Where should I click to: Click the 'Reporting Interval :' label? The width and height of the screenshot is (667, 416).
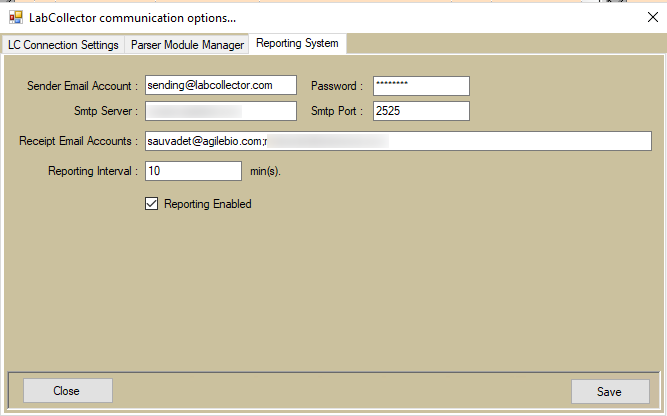tap(93, 171)
